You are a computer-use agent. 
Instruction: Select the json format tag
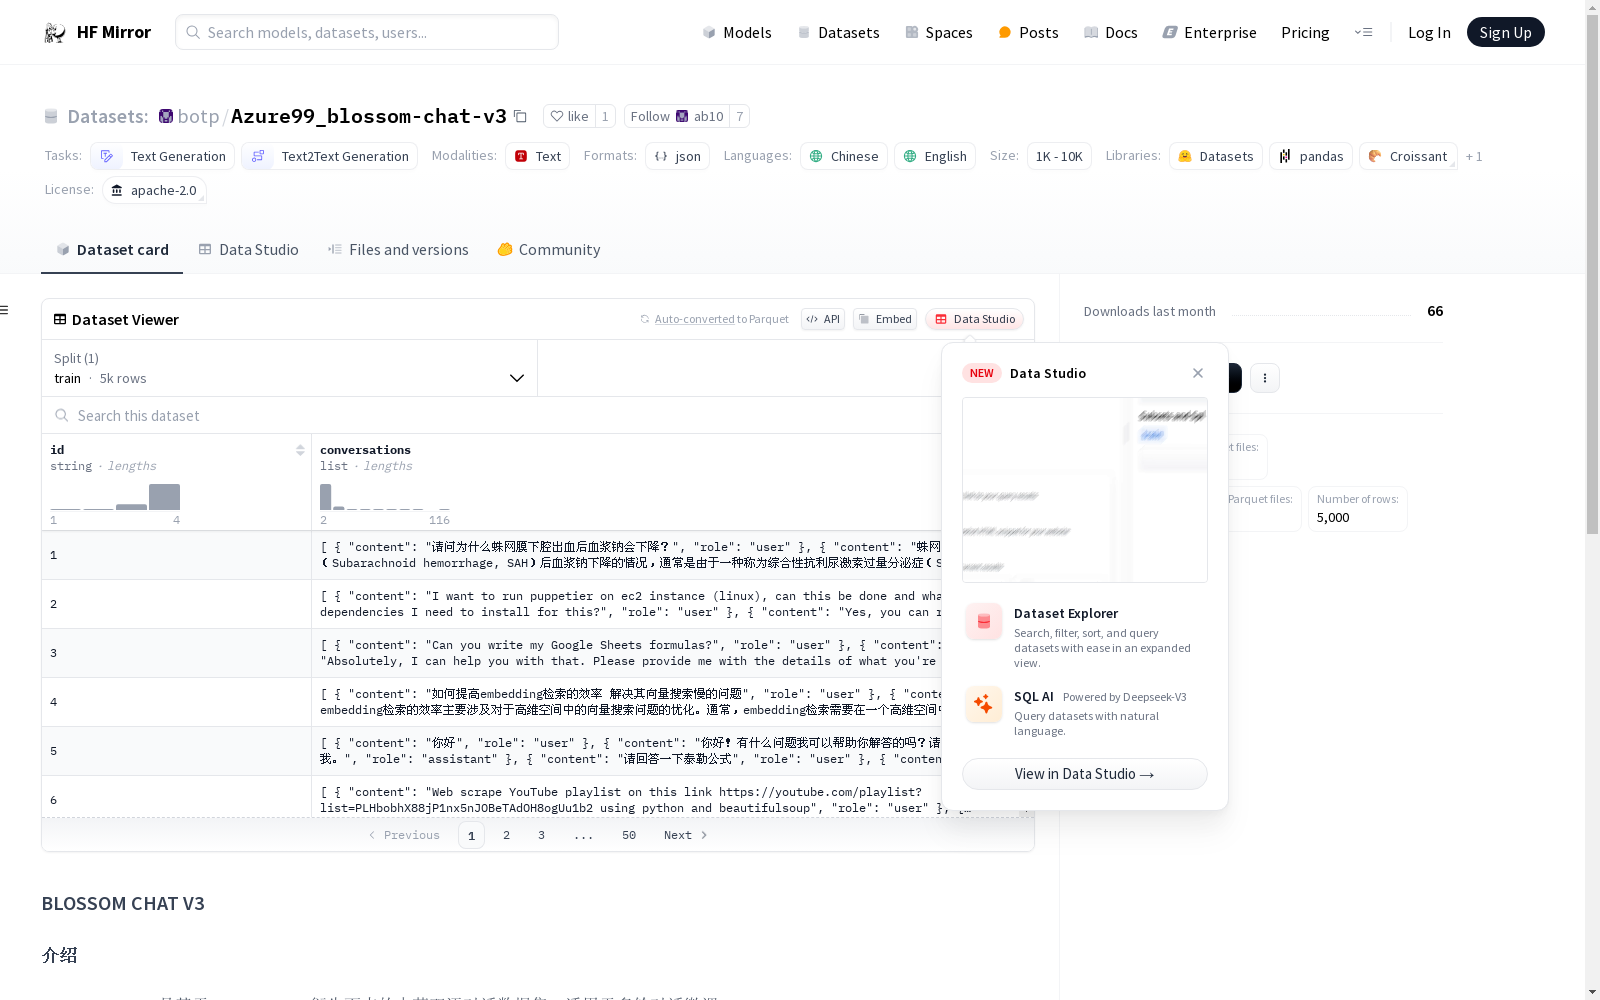coord(677,156)
